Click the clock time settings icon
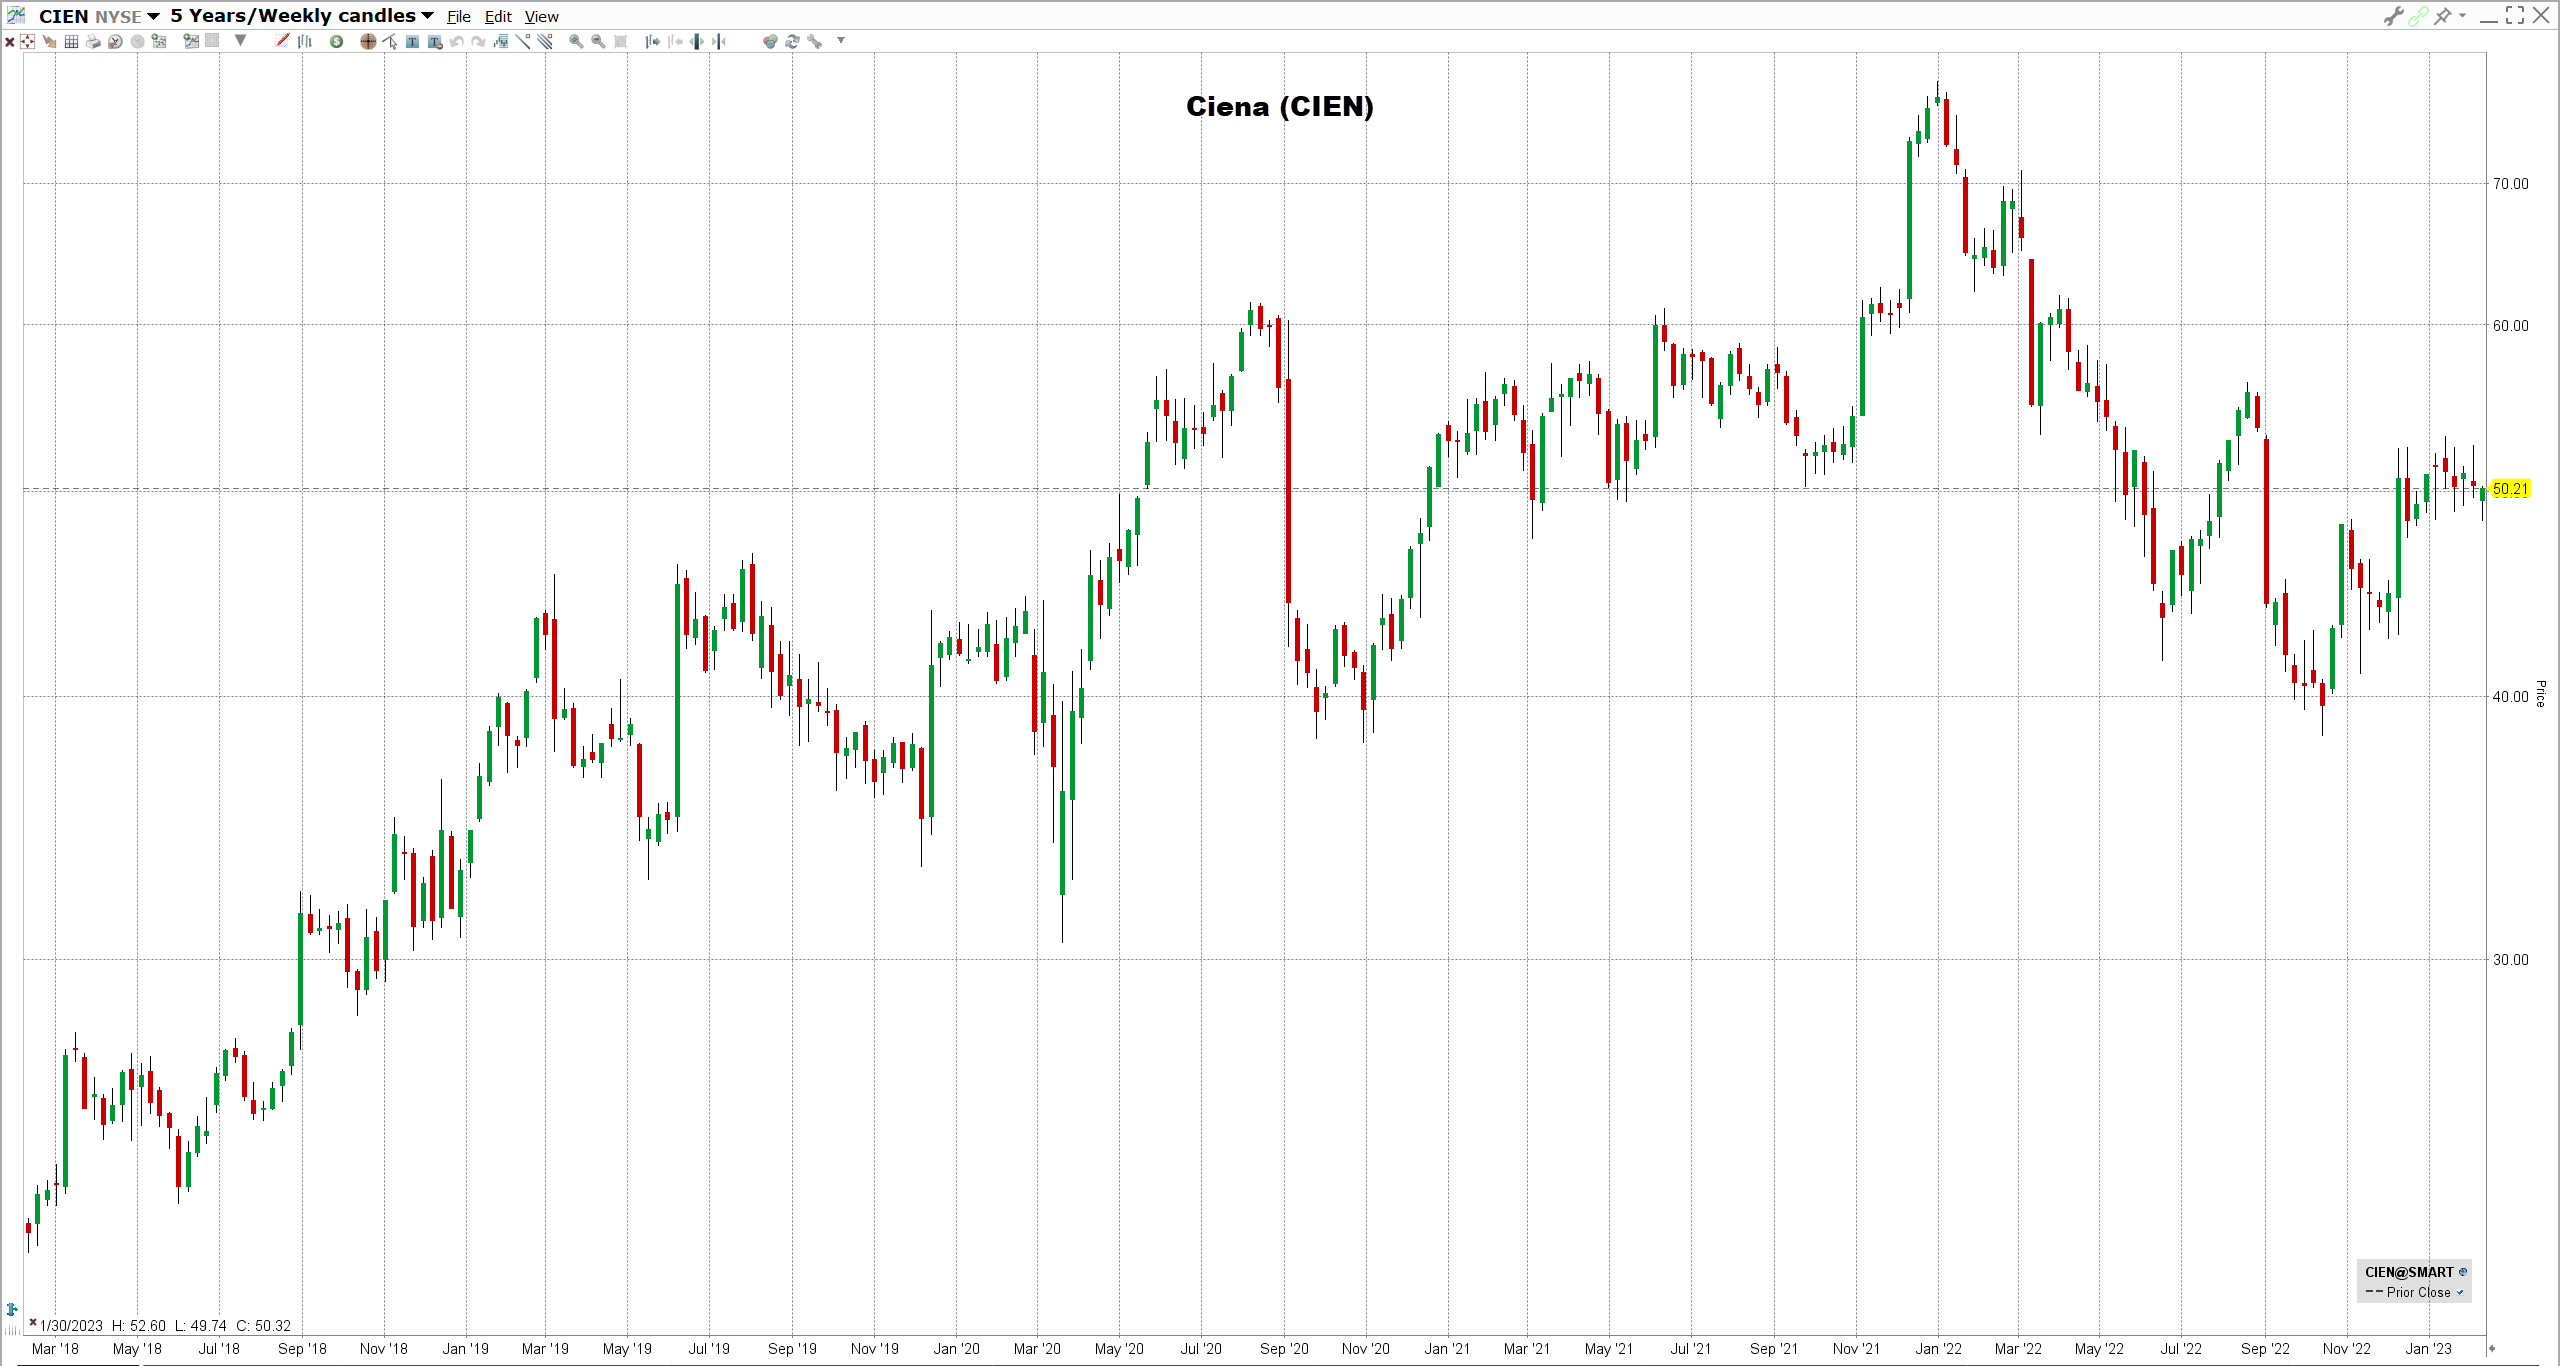 point(115,41)
